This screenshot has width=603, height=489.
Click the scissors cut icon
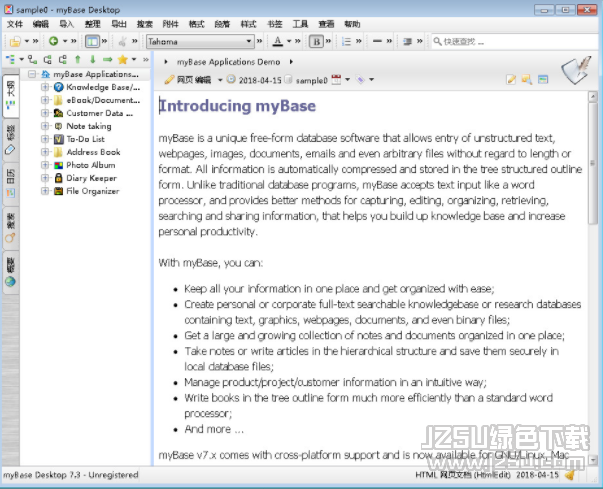[122, 41]
